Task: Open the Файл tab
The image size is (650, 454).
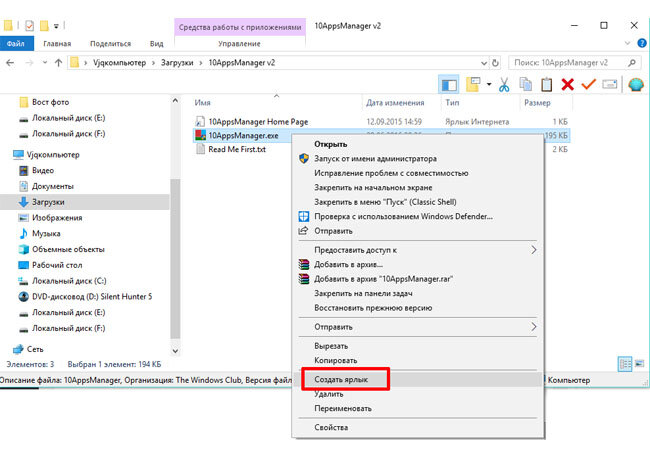Action: click(x=17, y=44)
